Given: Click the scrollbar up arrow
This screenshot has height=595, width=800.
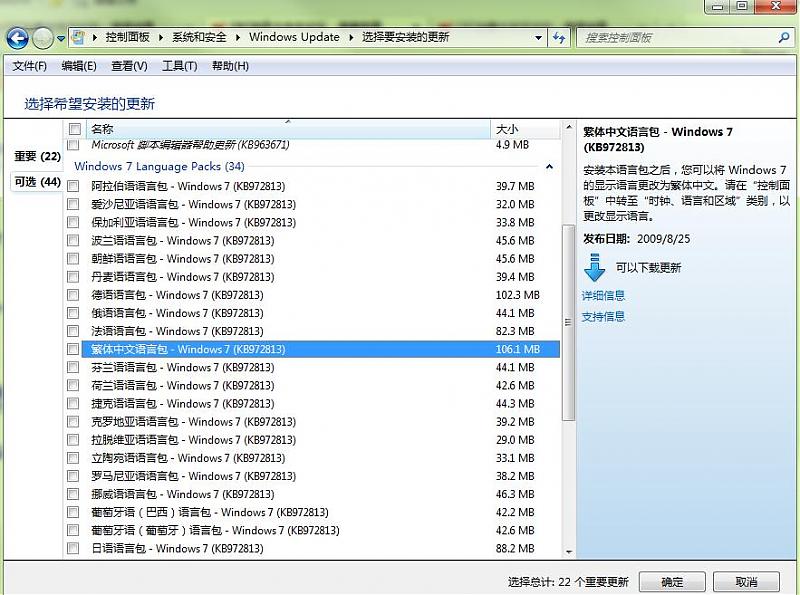Looking at the screenshot, I should tap(568, 127).
